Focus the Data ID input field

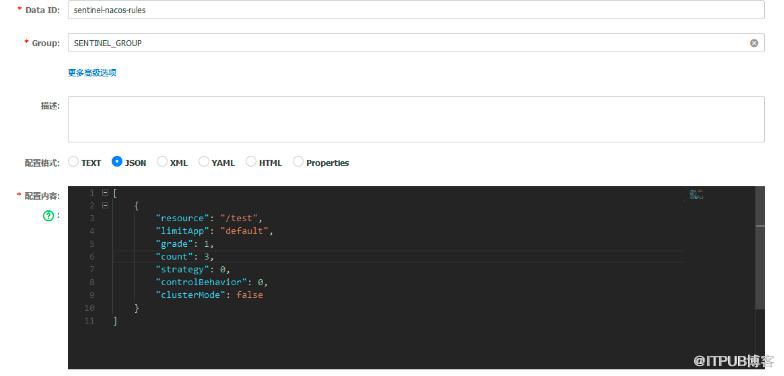click(x=416, y=10)
